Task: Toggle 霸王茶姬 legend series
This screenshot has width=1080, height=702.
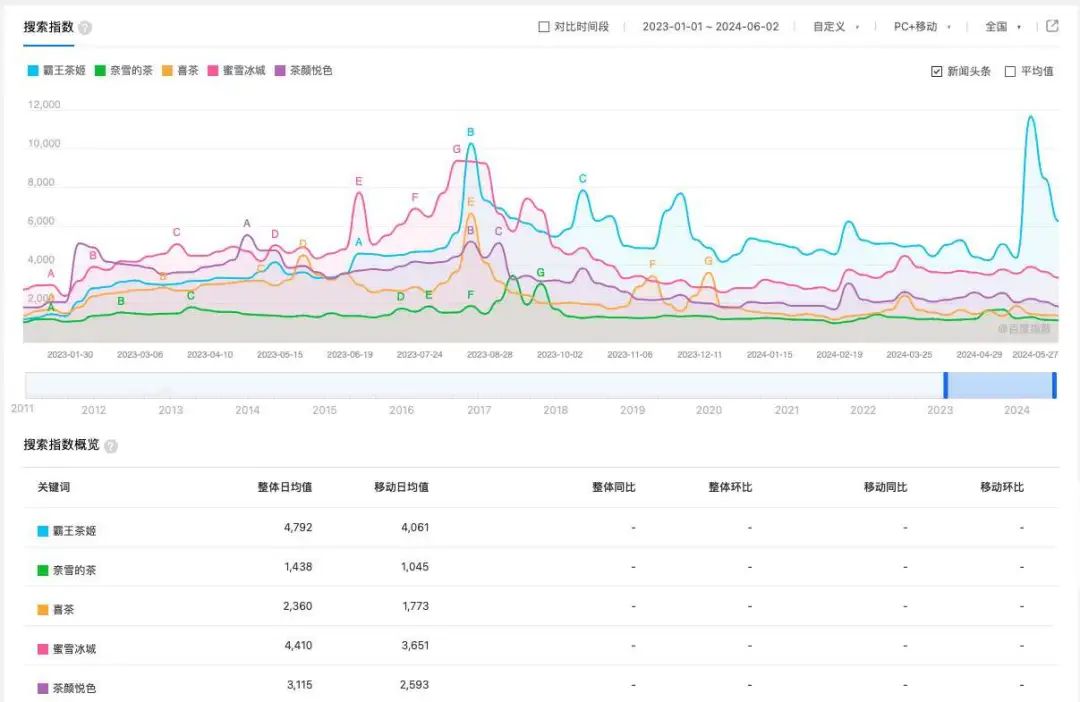Action: coord(56,70)
